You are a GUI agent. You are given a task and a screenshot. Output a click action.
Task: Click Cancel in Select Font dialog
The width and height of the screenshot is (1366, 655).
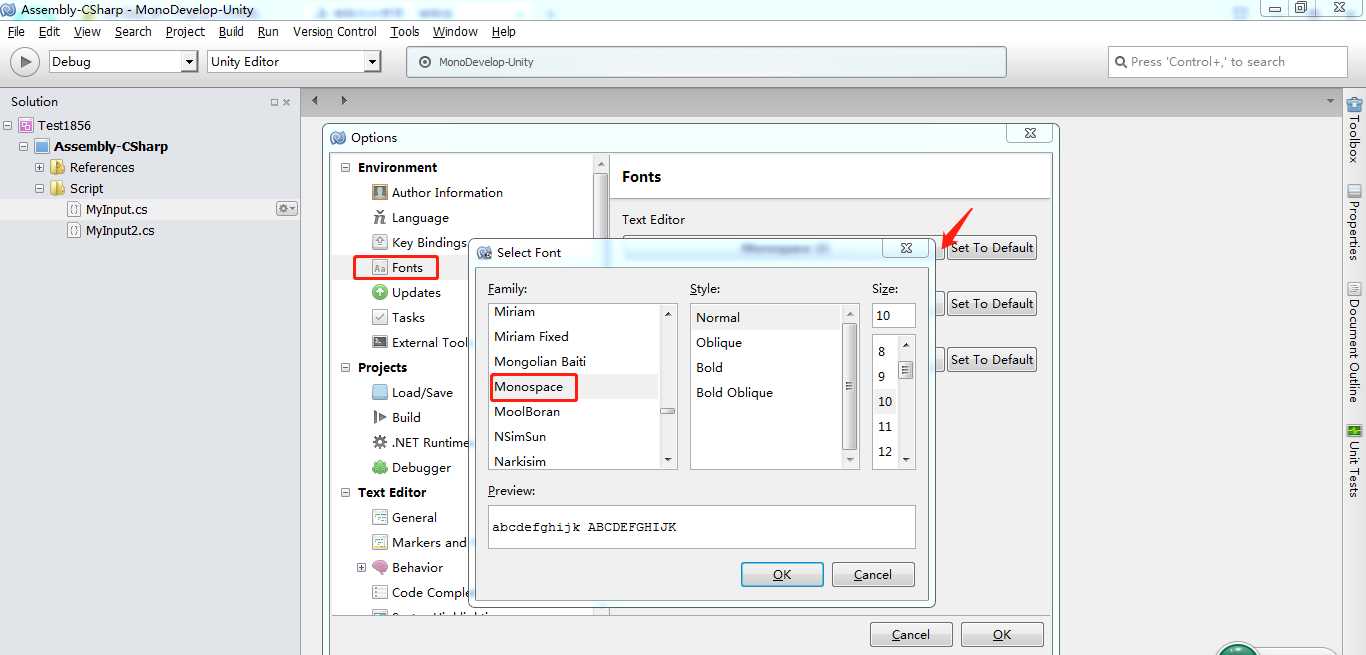coord(872,574)
